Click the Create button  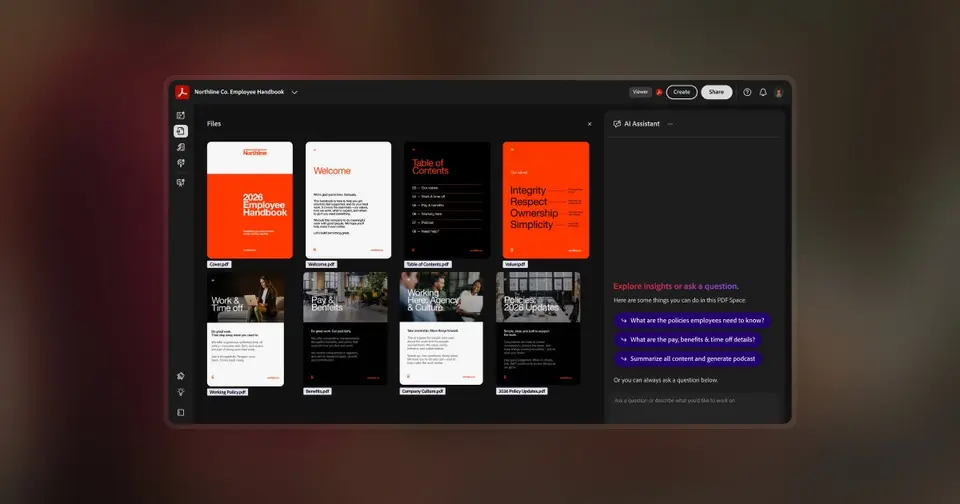(x=681, y=92)
